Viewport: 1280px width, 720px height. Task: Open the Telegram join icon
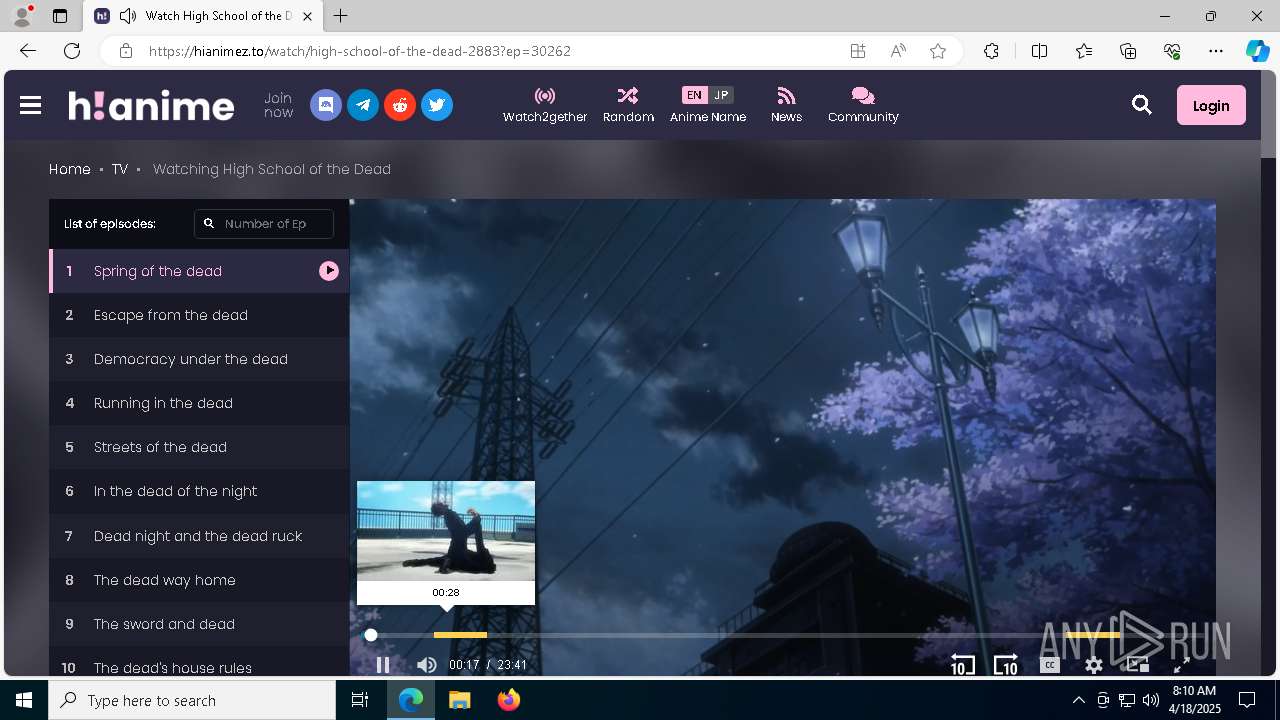point(363,105)
